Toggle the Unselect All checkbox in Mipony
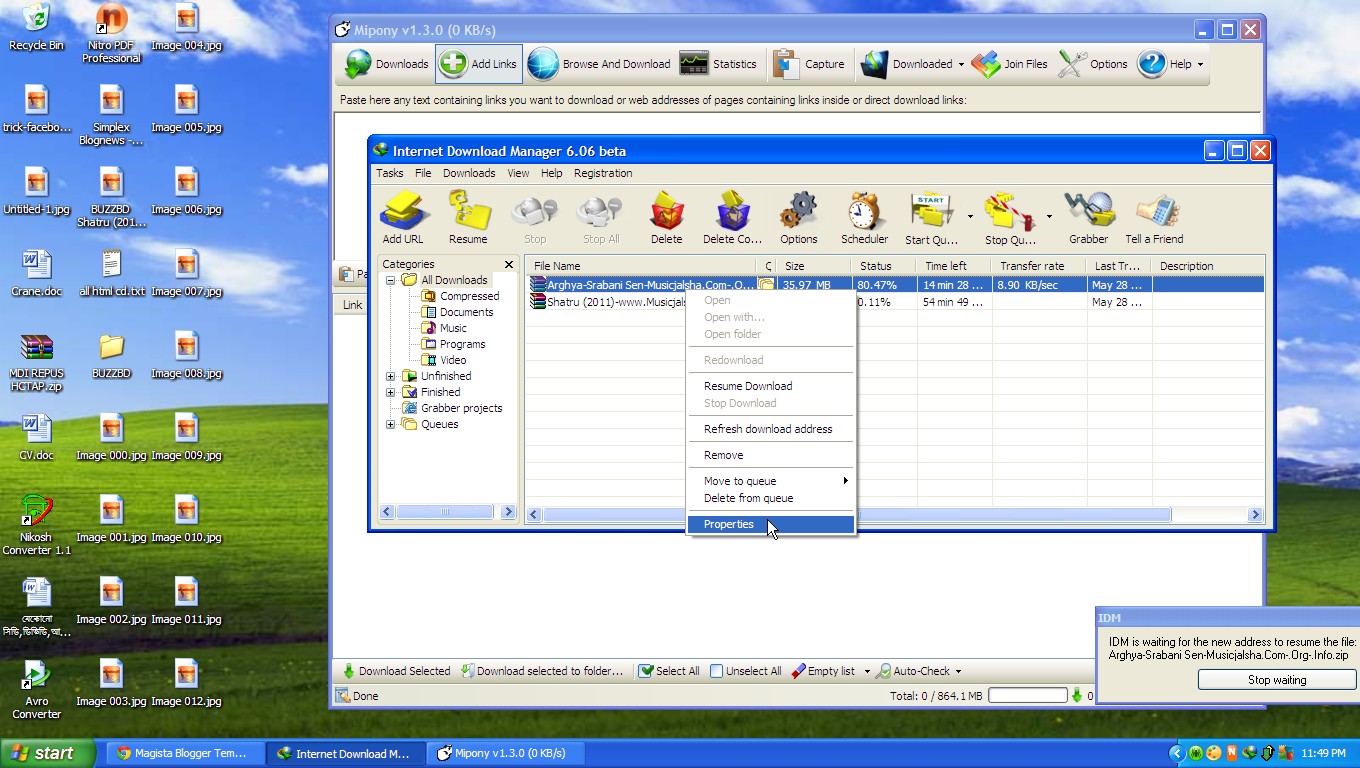 click(x=716, y=671)
